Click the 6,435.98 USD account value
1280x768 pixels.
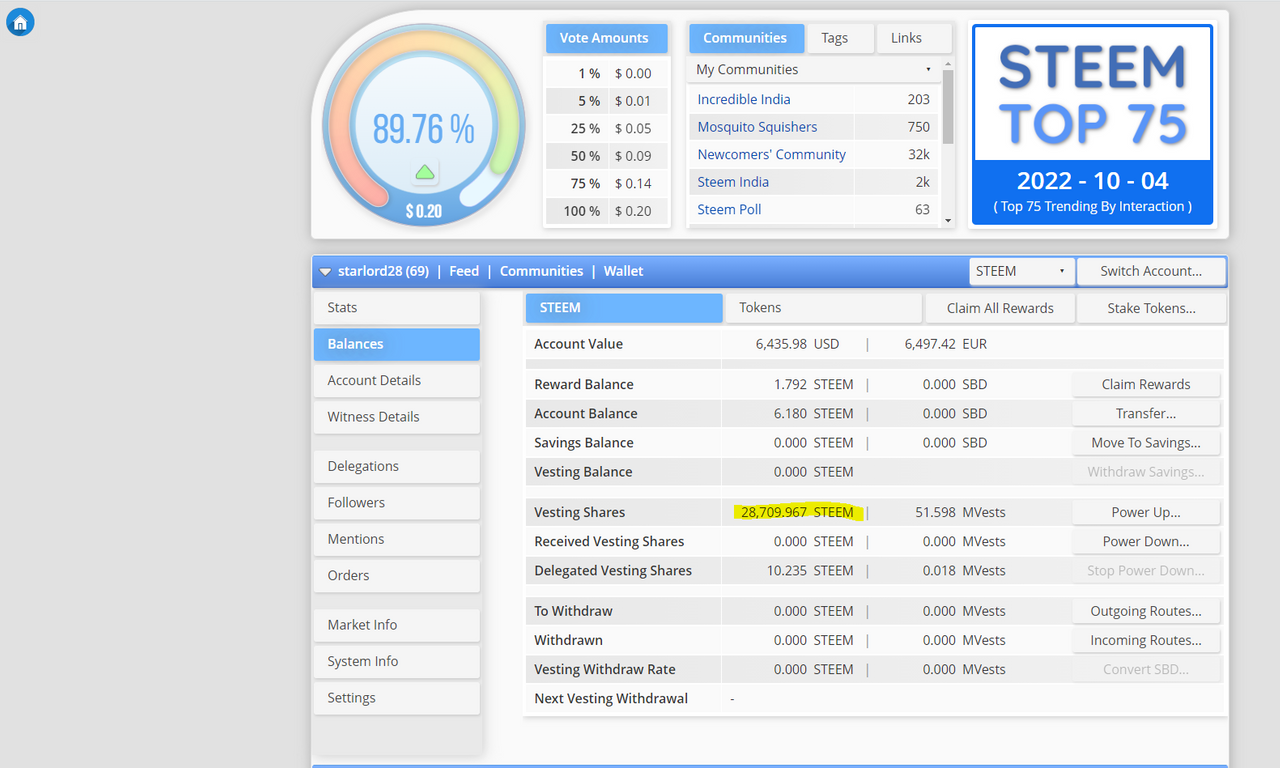pyautogui.click(x=797, y=344)
